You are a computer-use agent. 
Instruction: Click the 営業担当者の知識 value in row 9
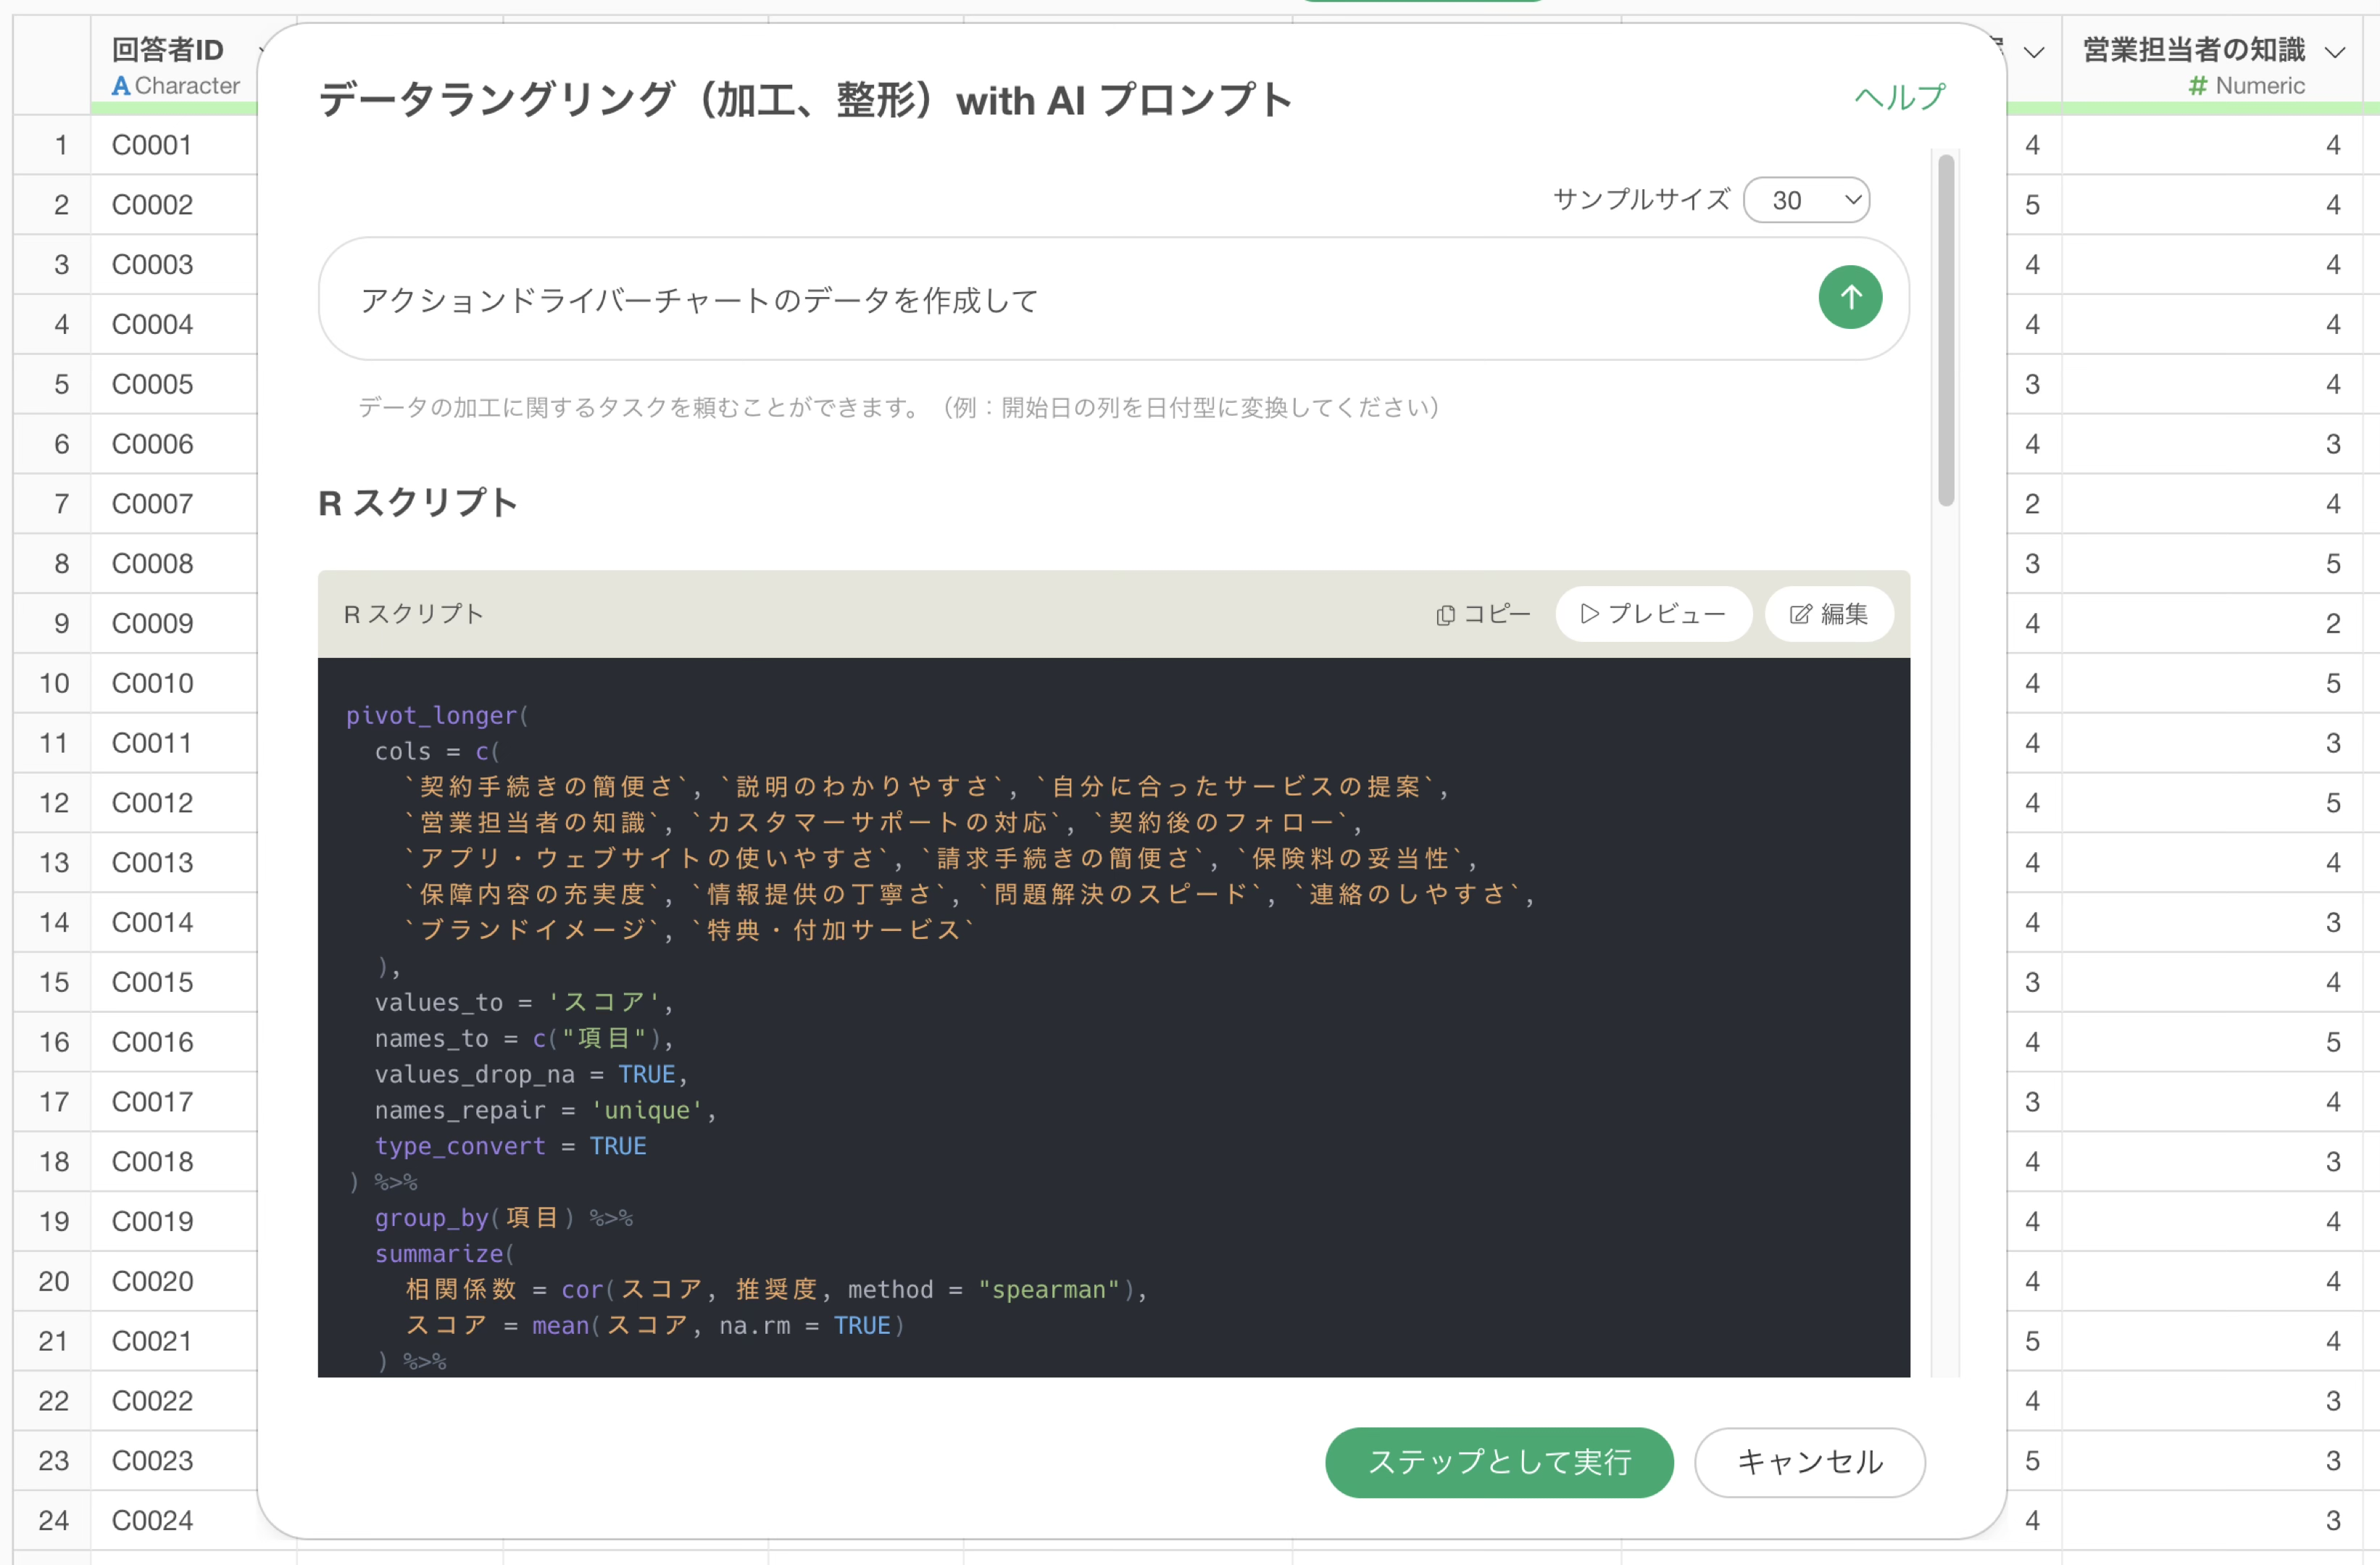[2332, 623]
